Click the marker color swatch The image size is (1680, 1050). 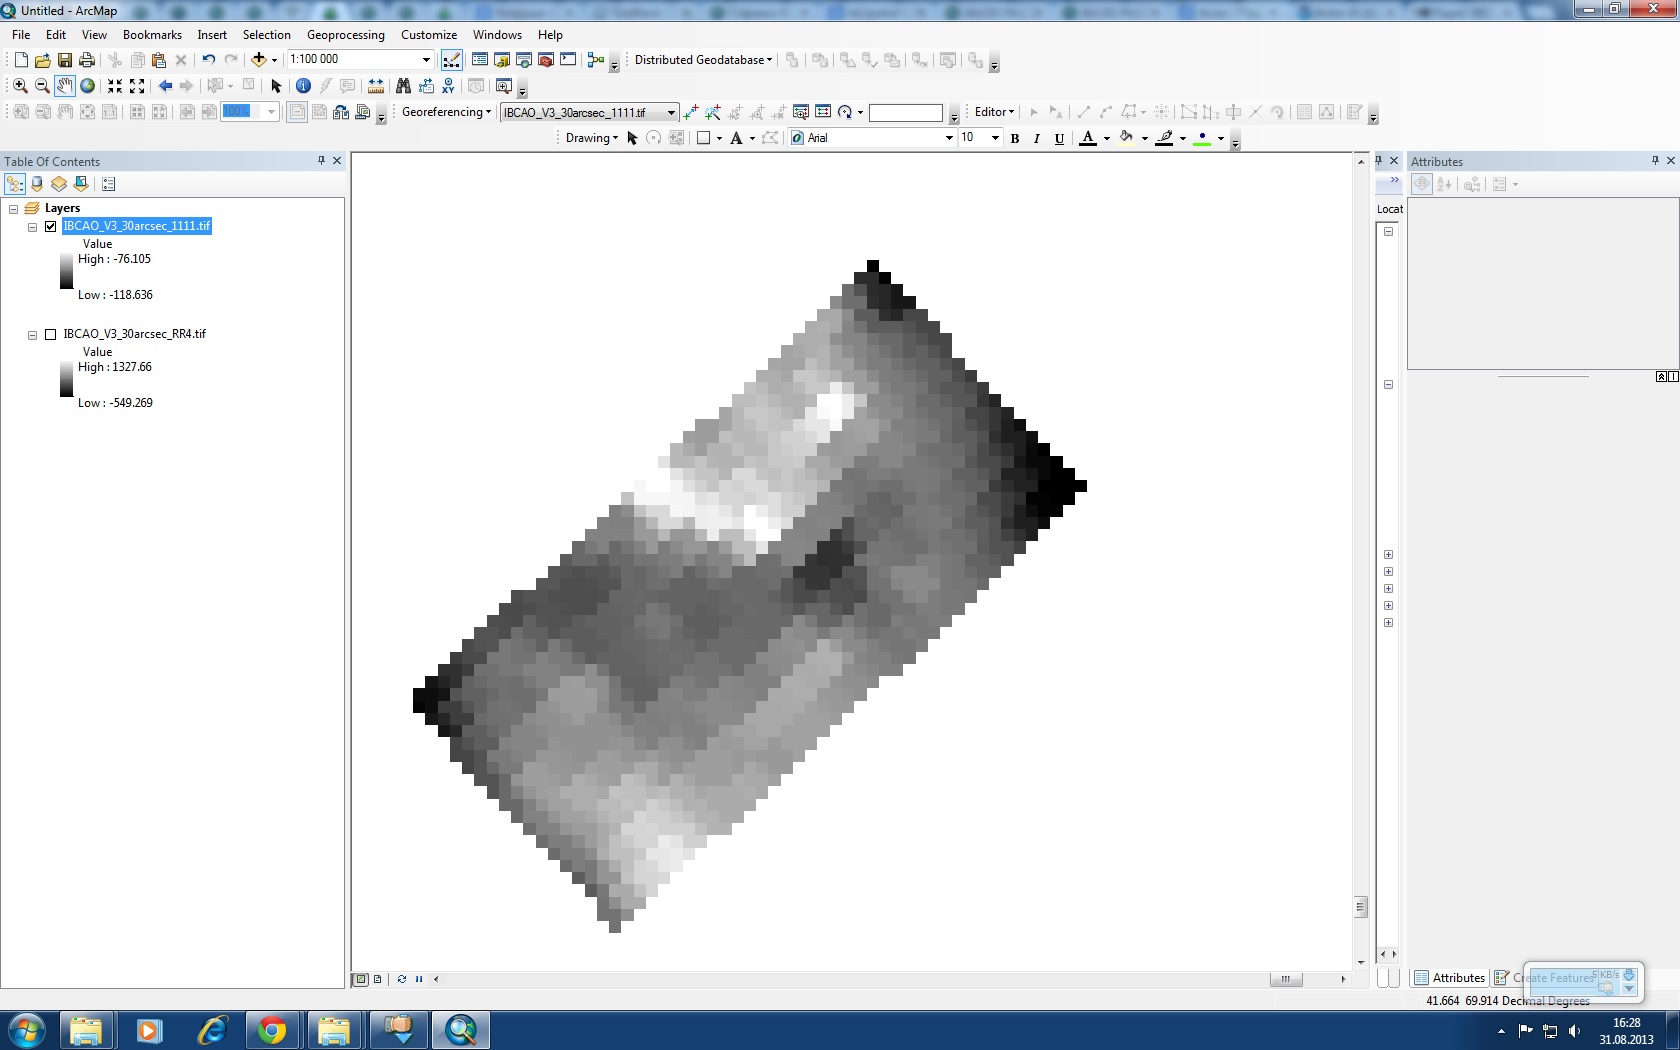click(1202, 138)
